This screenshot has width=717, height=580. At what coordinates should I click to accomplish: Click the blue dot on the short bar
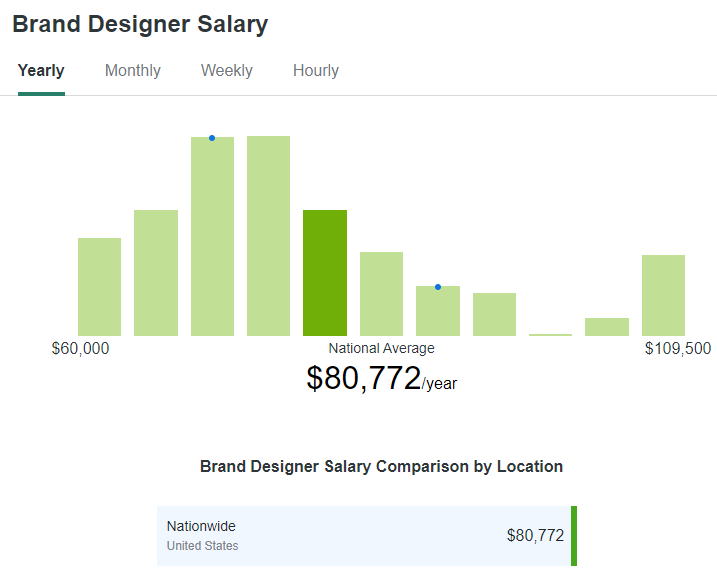[x=438, y=287]
